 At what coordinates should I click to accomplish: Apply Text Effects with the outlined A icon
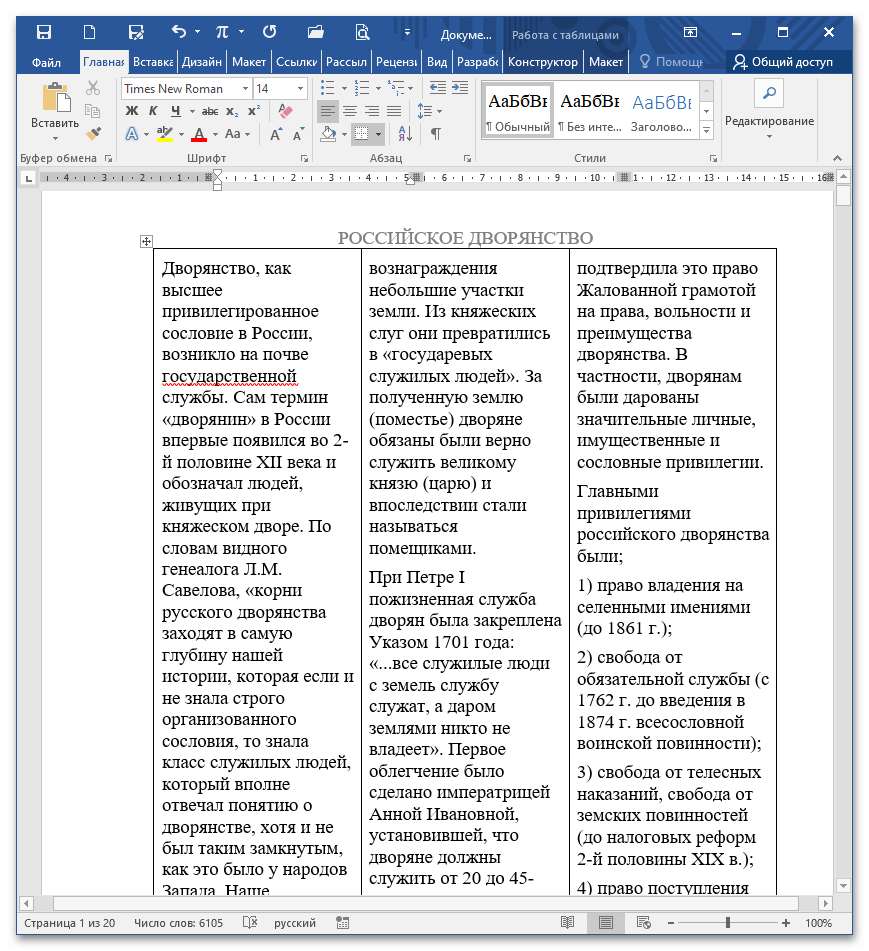pyautogui.click(x=132, y=134)
